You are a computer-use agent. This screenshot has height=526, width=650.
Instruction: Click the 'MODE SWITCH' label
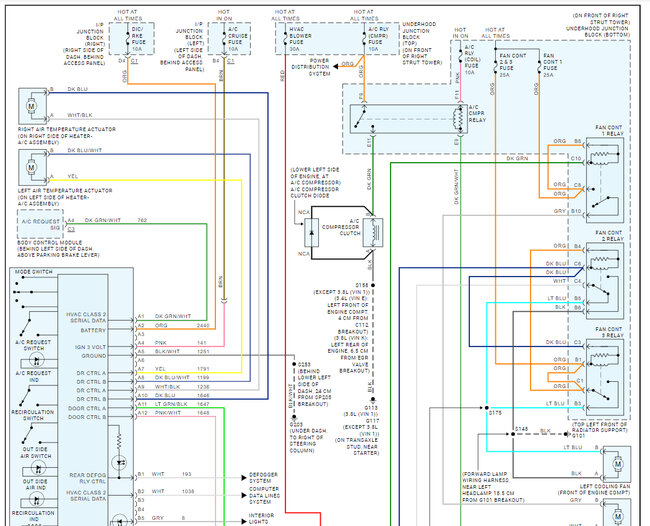(x=34, y=272)
